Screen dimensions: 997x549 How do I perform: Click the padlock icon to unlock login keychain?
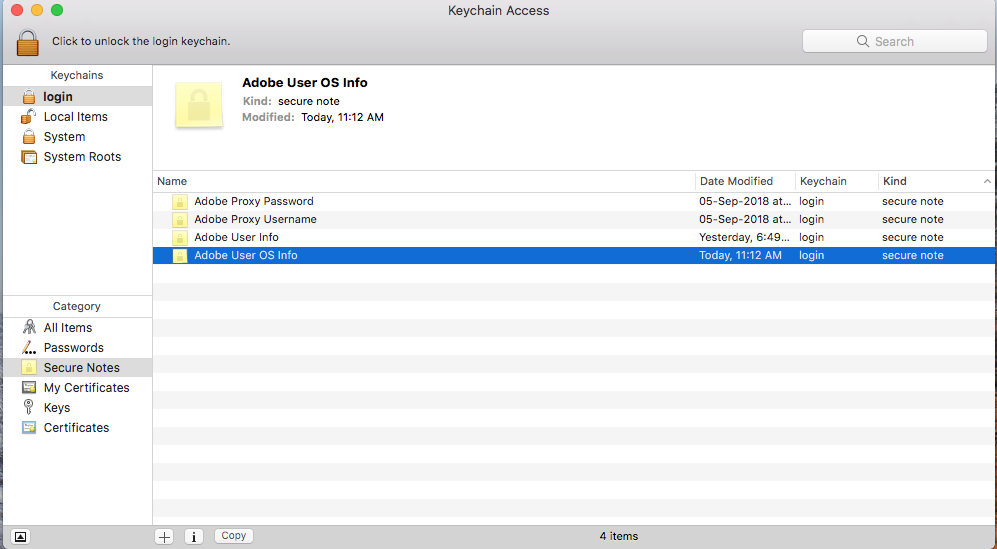[27, 42]
